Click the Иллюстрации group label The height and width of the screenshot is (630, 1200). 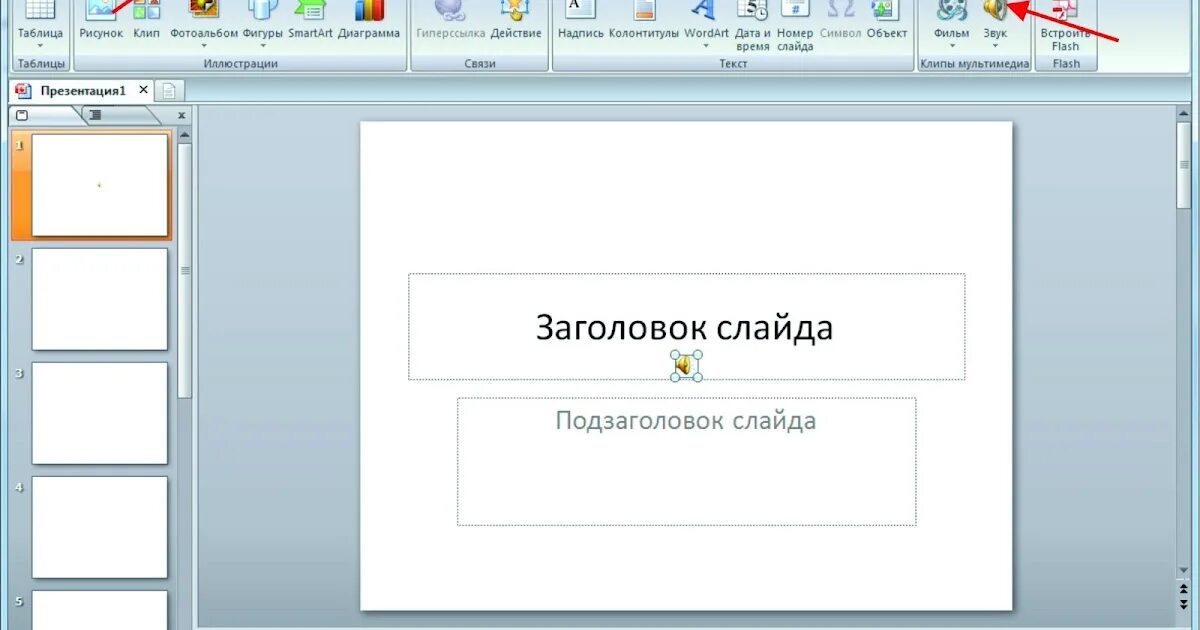click(x=240, y=64)
